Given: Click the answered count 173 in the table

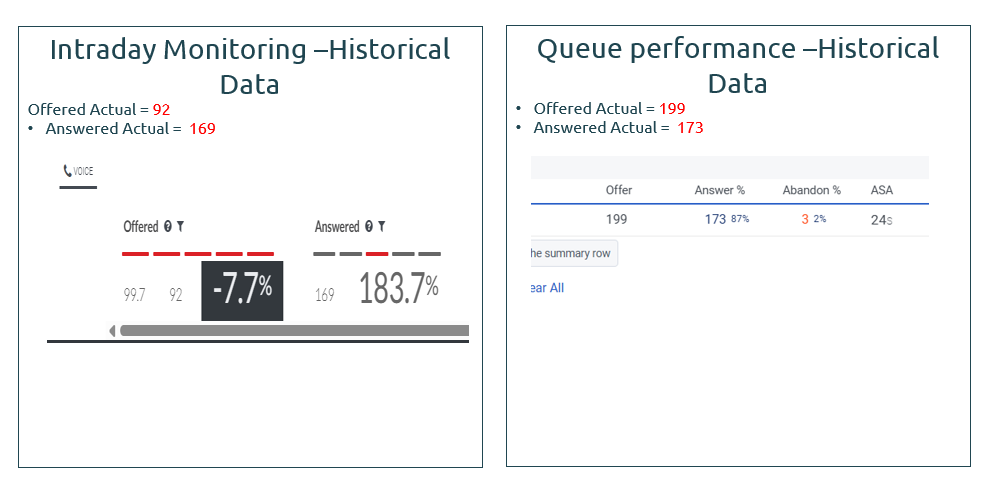Looking at the screenshot, I should point(715,219).
